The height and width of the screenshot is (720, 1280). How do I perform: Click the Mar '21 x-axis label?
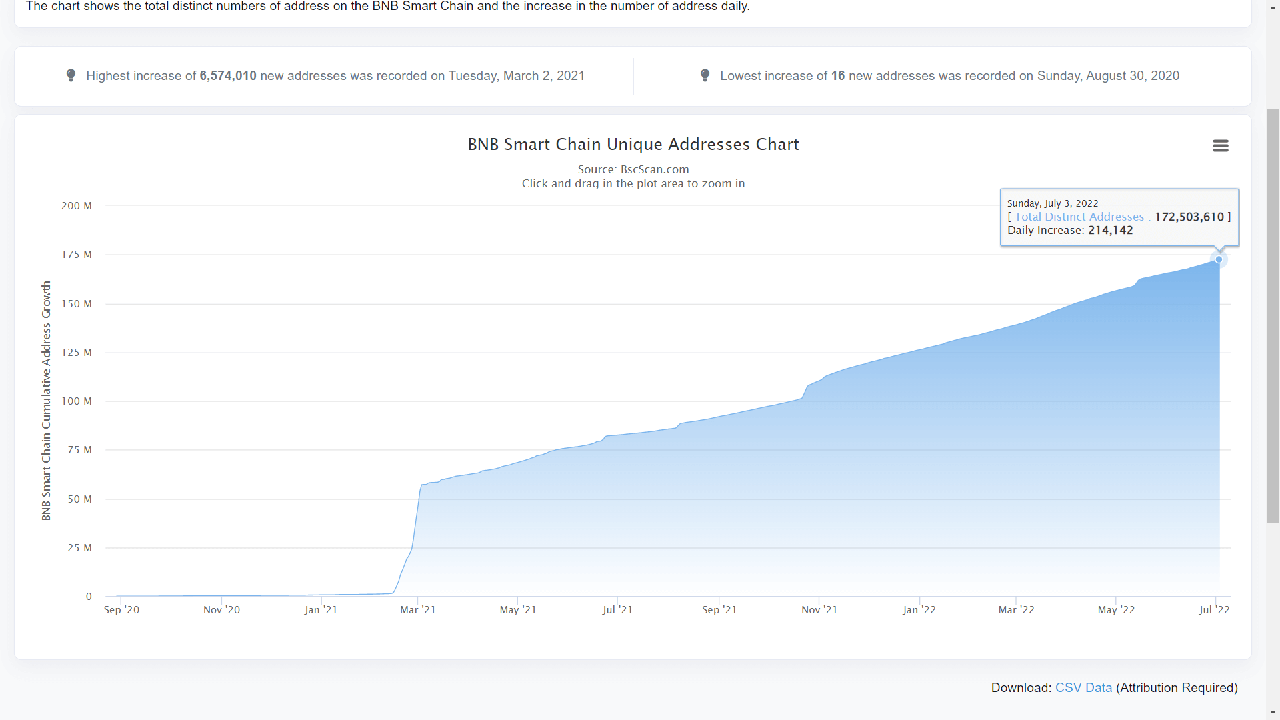point(417,609)
